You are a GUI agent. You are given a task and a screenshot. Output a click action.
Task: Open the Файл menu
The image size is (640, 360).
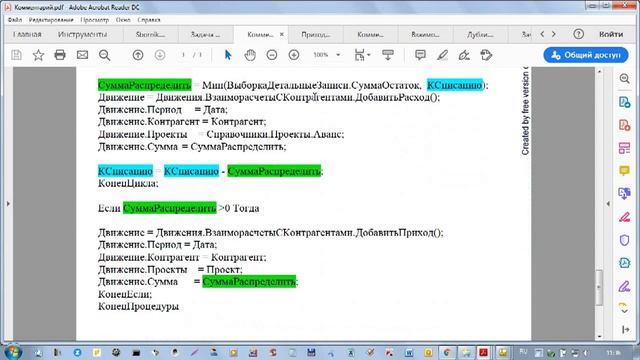(15, 20)
